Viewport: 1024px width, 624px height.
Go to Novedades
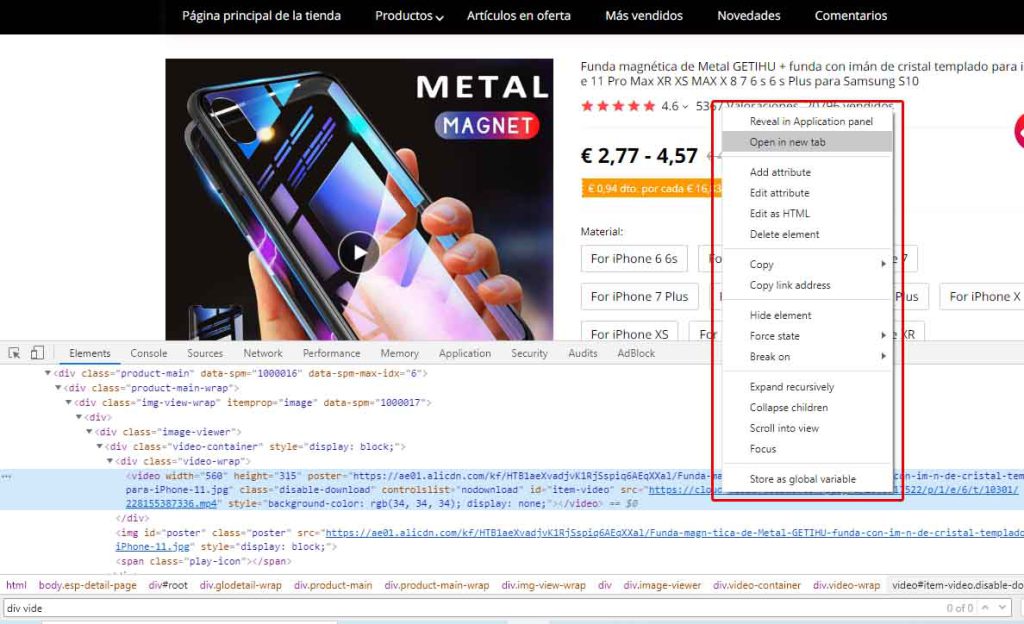click(748, 16)
